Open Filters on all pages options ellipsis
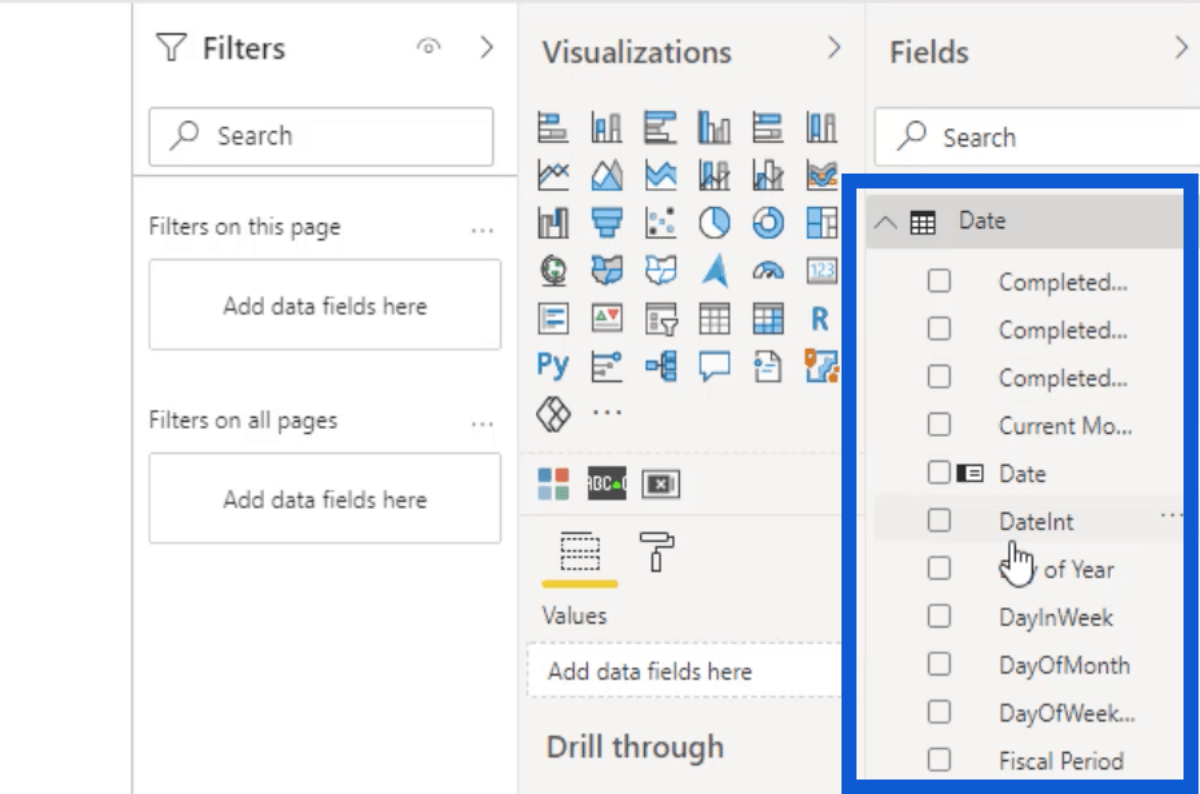The width and height of the screenshot is (1200, 794). (482, 424)
